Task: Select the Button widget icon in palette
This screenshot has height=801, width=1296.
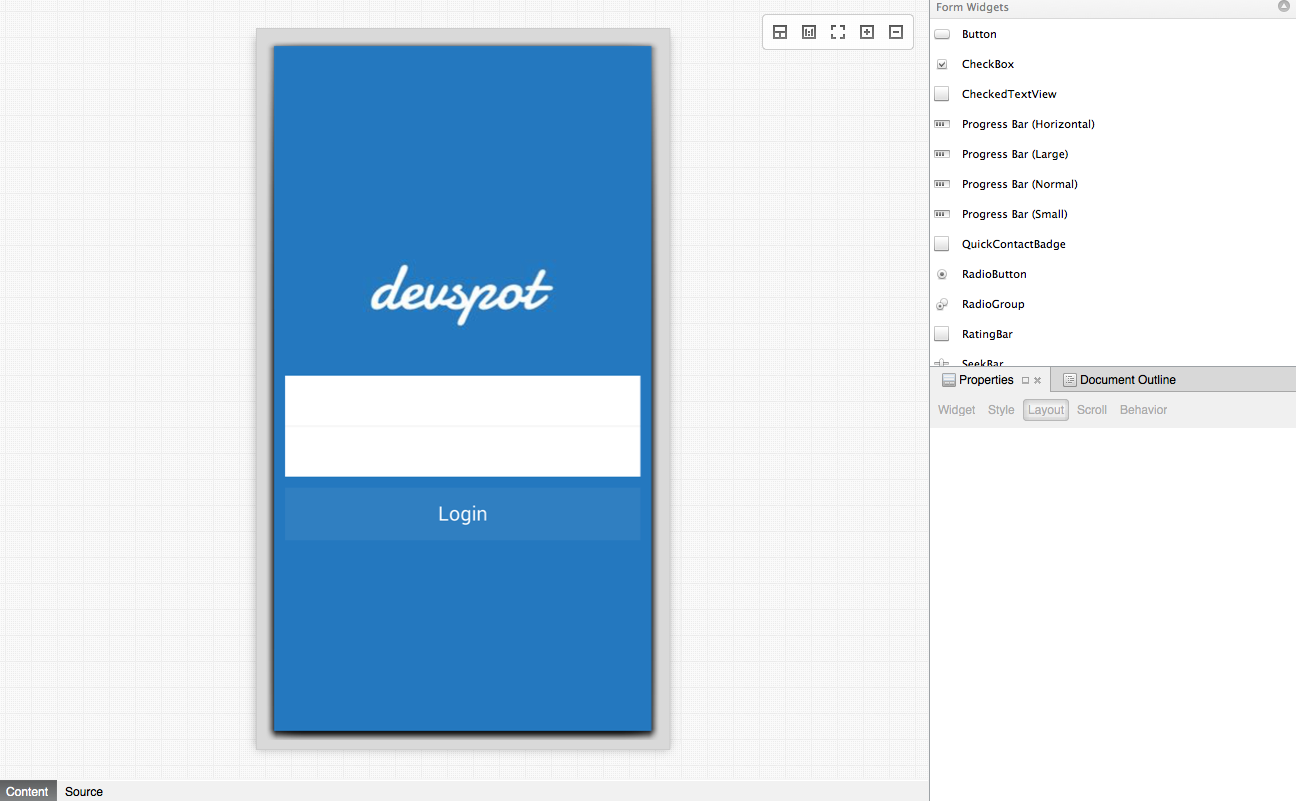Action: click(x=942, y=34)
